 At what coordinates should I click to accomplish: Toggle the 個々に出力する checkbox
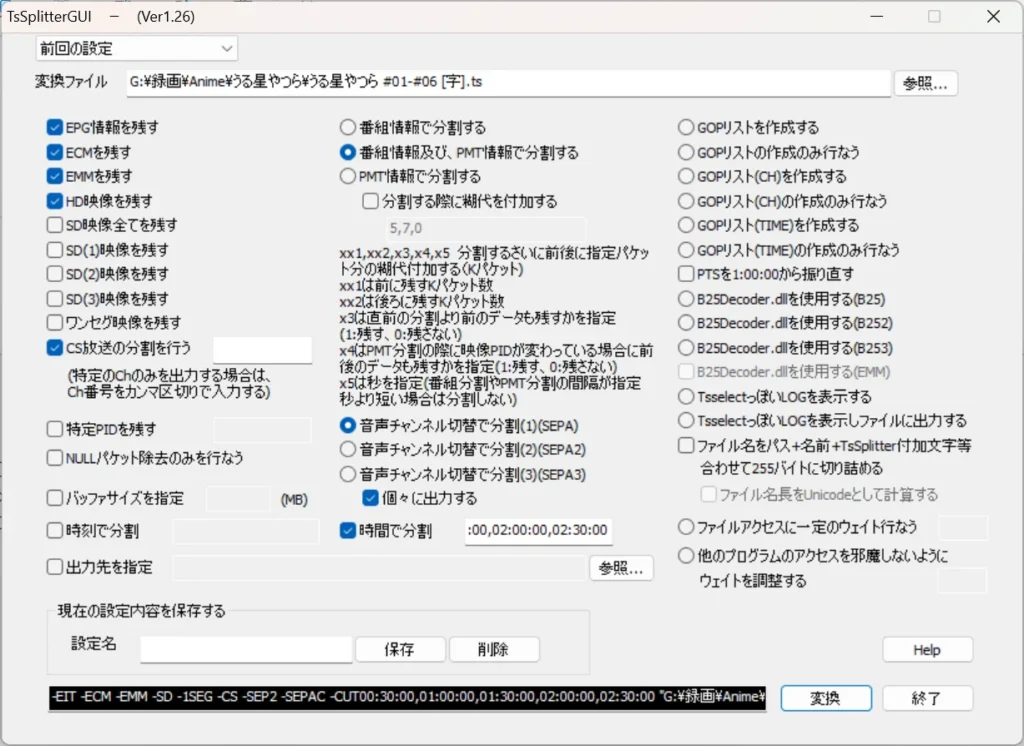(370, 498)
